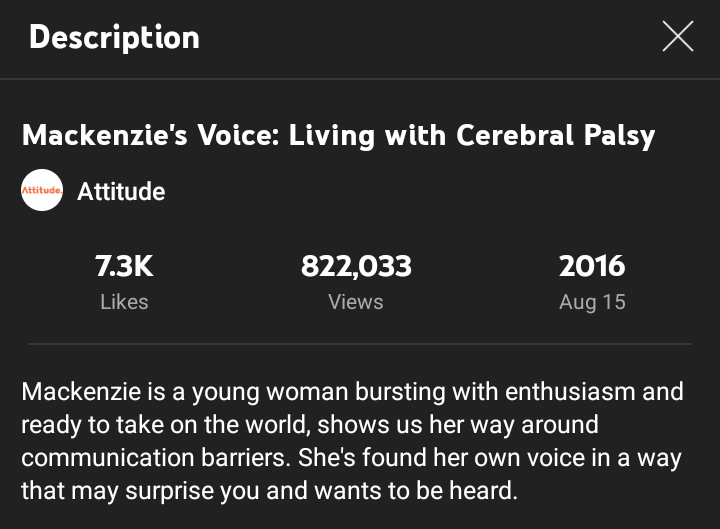Click the 2016 upload year
The height and width of the screenshot is (529, 720).
(x=592, y=266)
